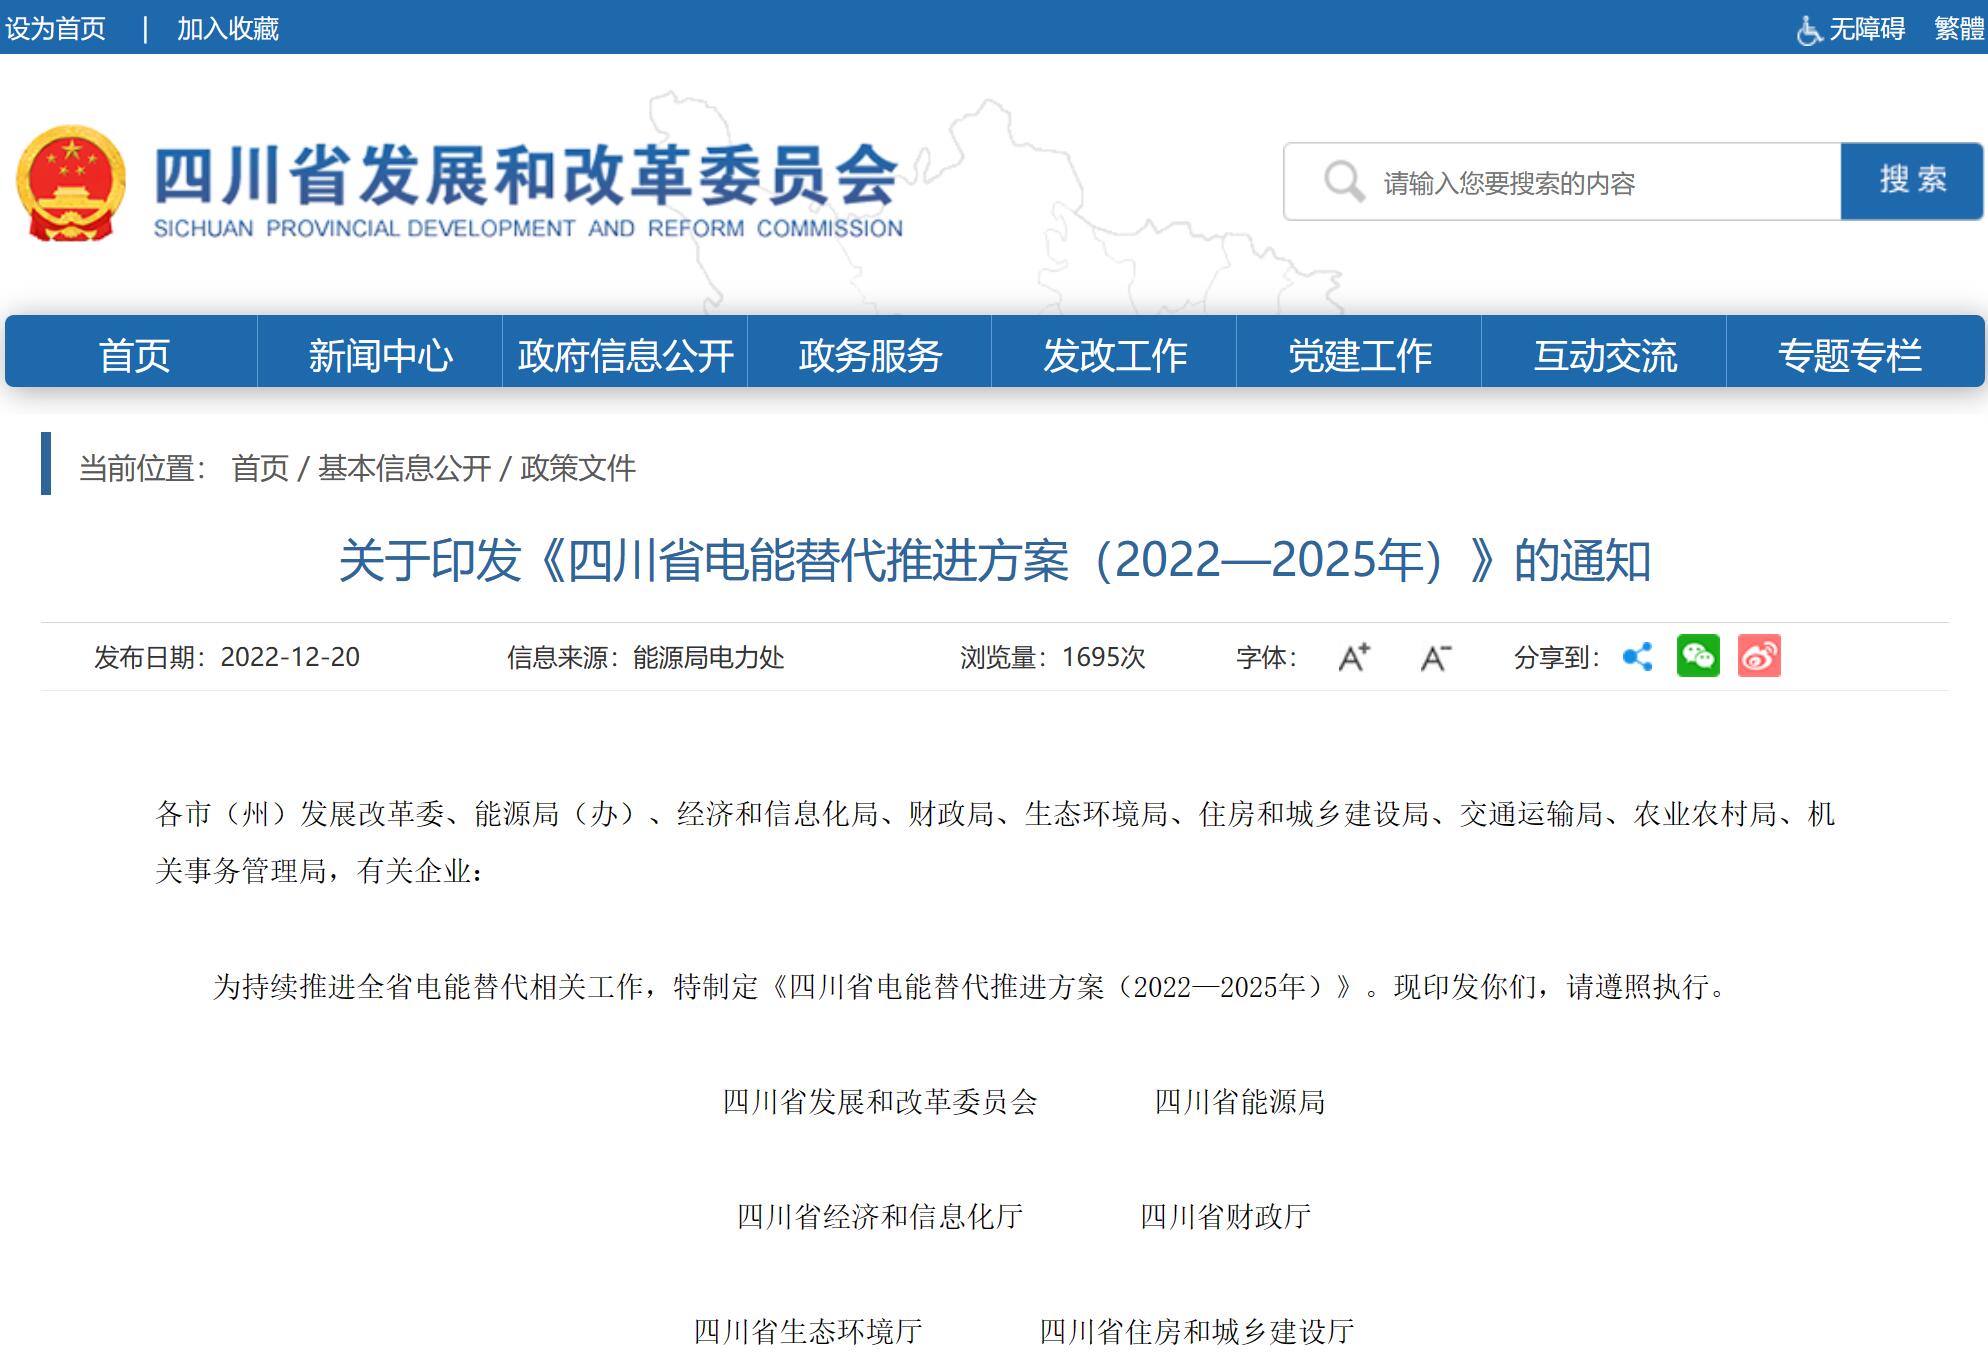The height and width of the screenshot is (1361, 1988).
Task: Click the accessibility wheelchair icon
Action: click(1809, 30)
